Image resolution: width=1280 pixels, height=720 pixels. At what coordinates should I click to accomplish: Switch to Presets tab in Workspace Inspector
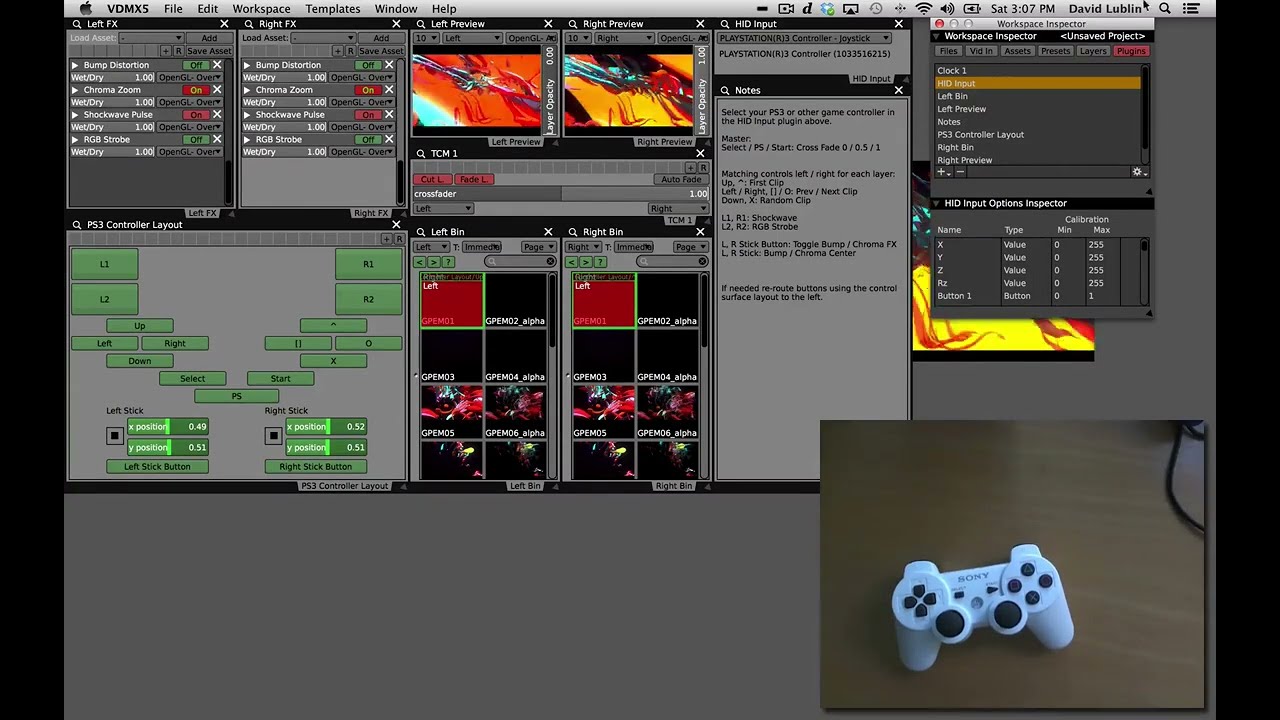(1055, 51)
